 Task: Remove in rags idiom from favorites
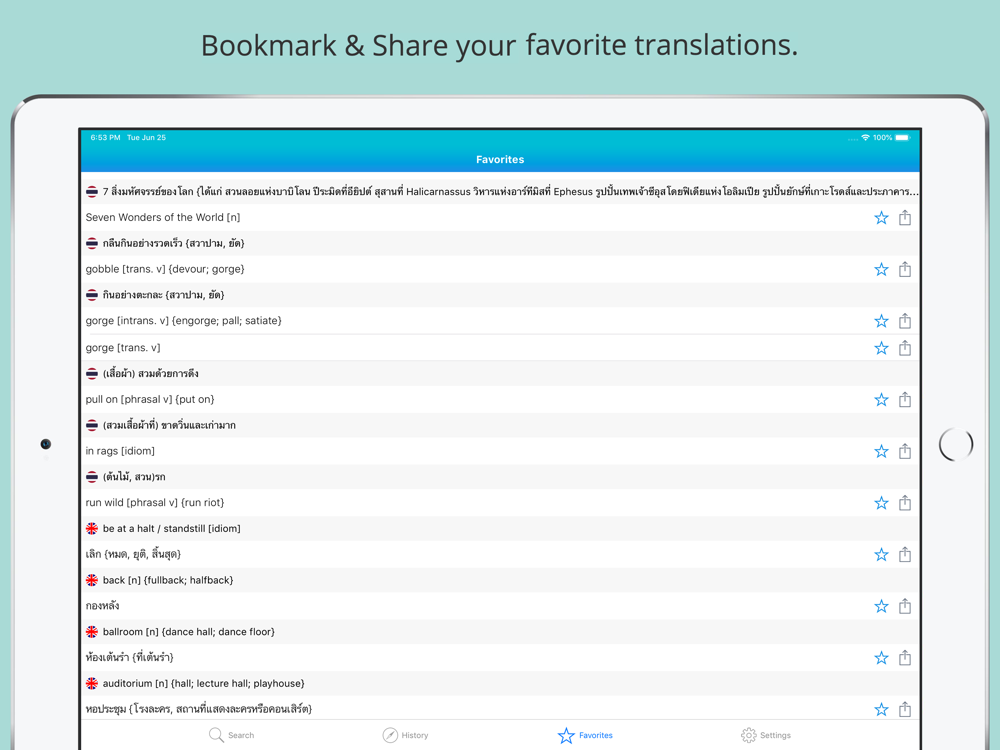click(881, 452)
